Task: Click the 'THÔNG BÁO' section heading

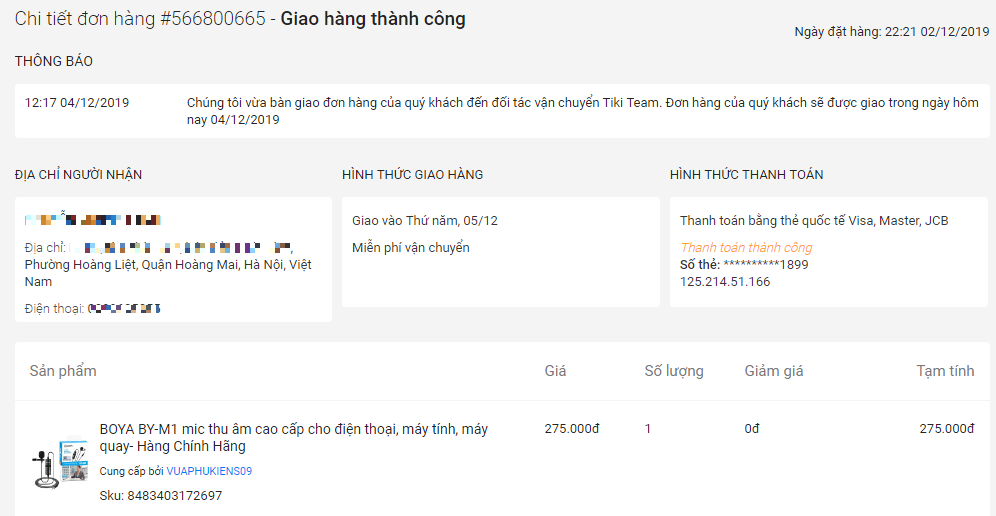Action: (54, 62)
